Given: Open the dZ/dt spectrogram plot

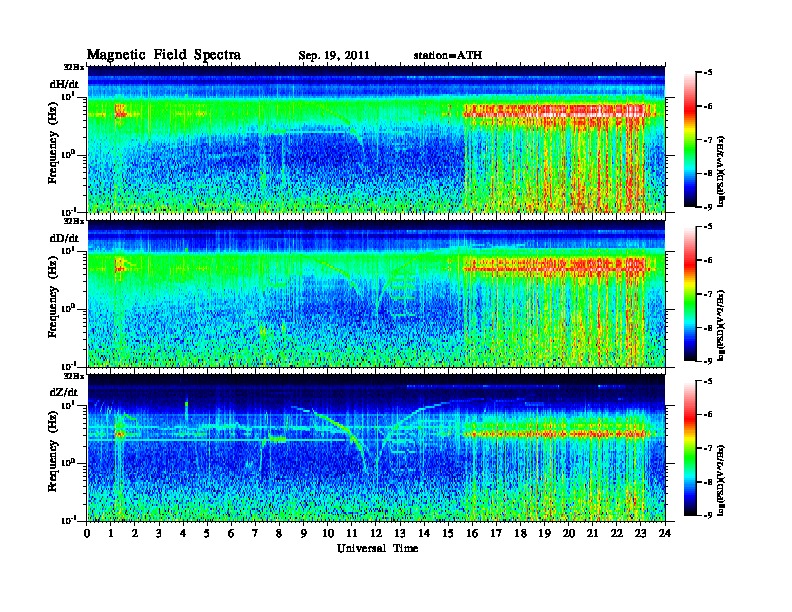Looking at the screenshot, I should (x=376, y=447).
